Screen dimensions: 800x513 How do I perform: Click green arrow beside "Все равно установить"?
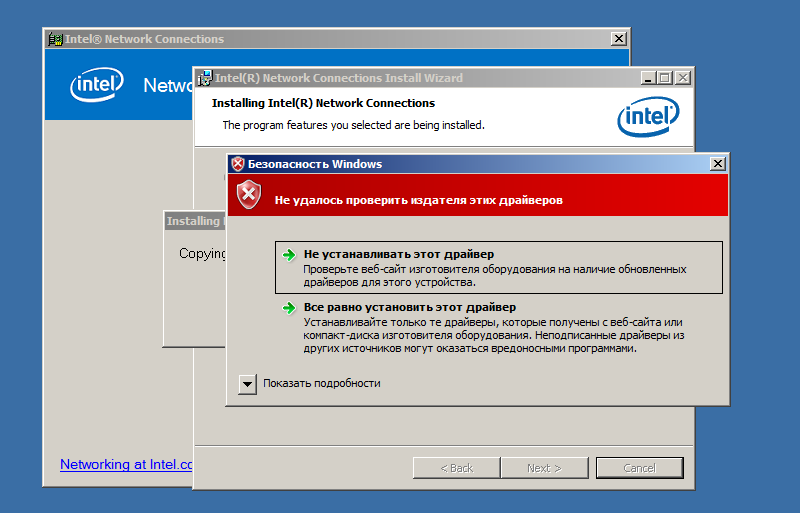[x=289, y=308]
